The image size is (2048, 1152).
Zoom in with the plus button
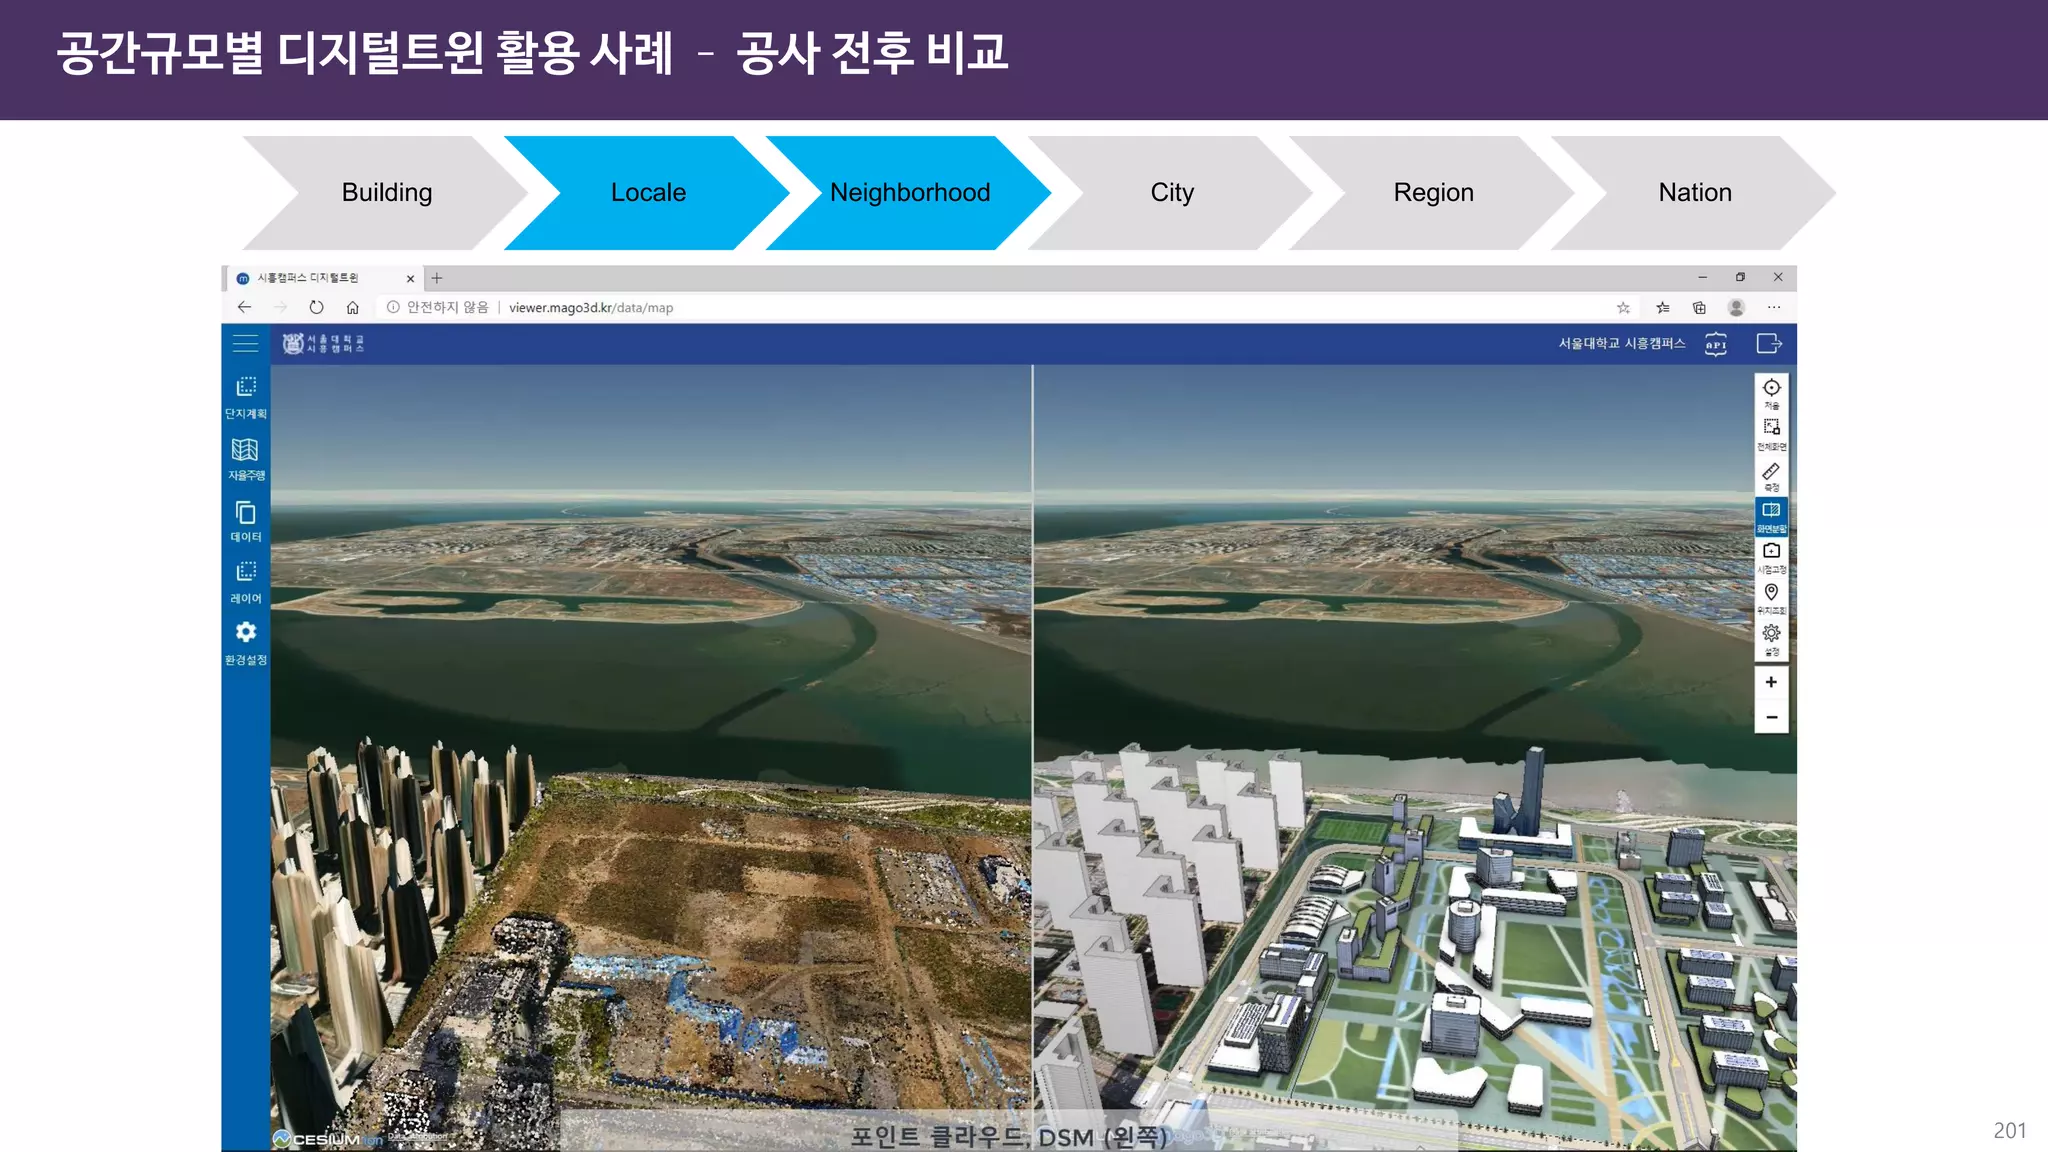pyautogui.click(x=1771, y=682)
